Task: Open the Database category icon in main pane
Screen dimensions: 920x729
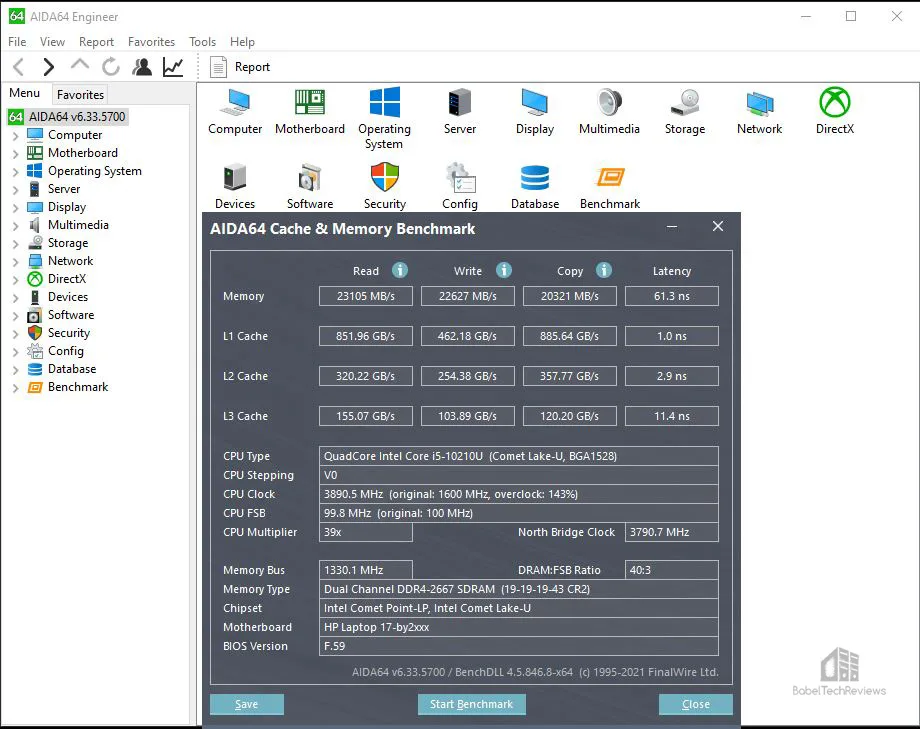Action: click(x=535, y=177)
